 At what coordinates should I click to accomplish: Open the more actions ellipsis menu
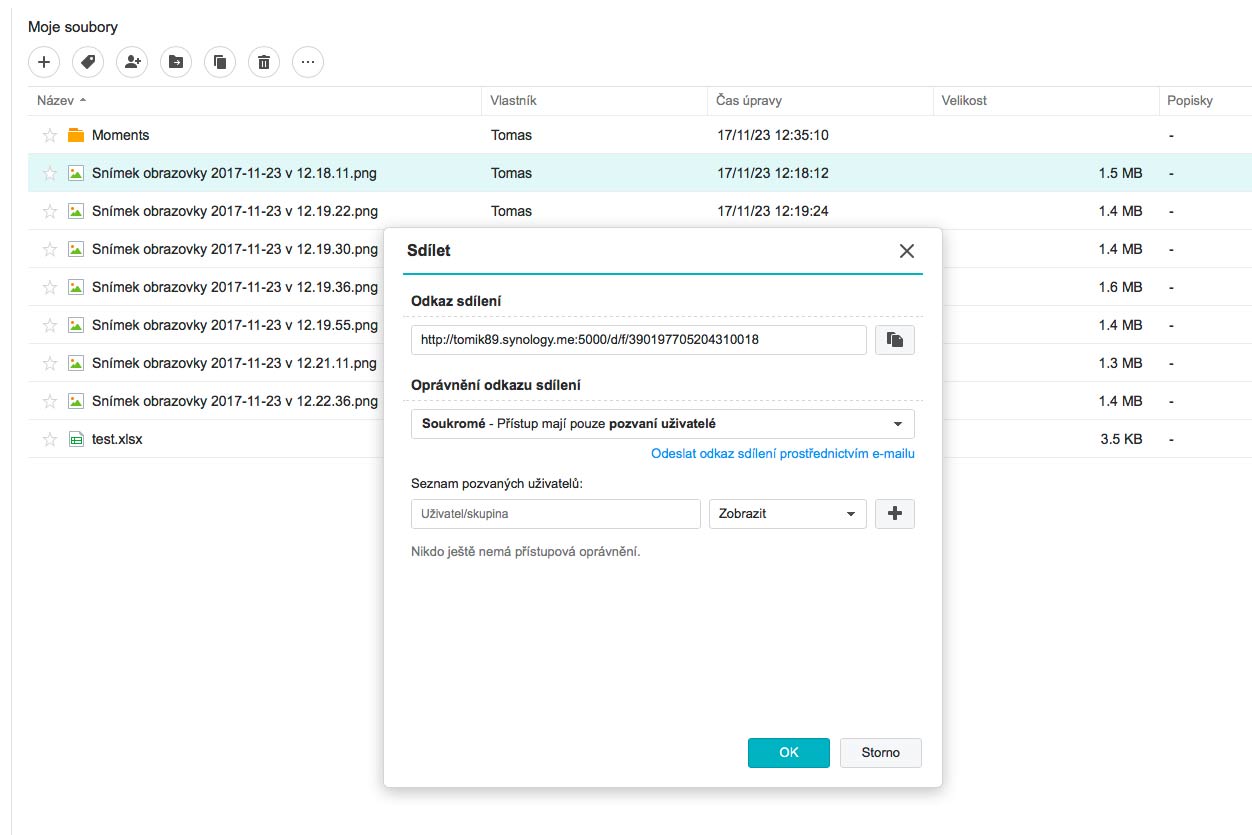(308, 62)
